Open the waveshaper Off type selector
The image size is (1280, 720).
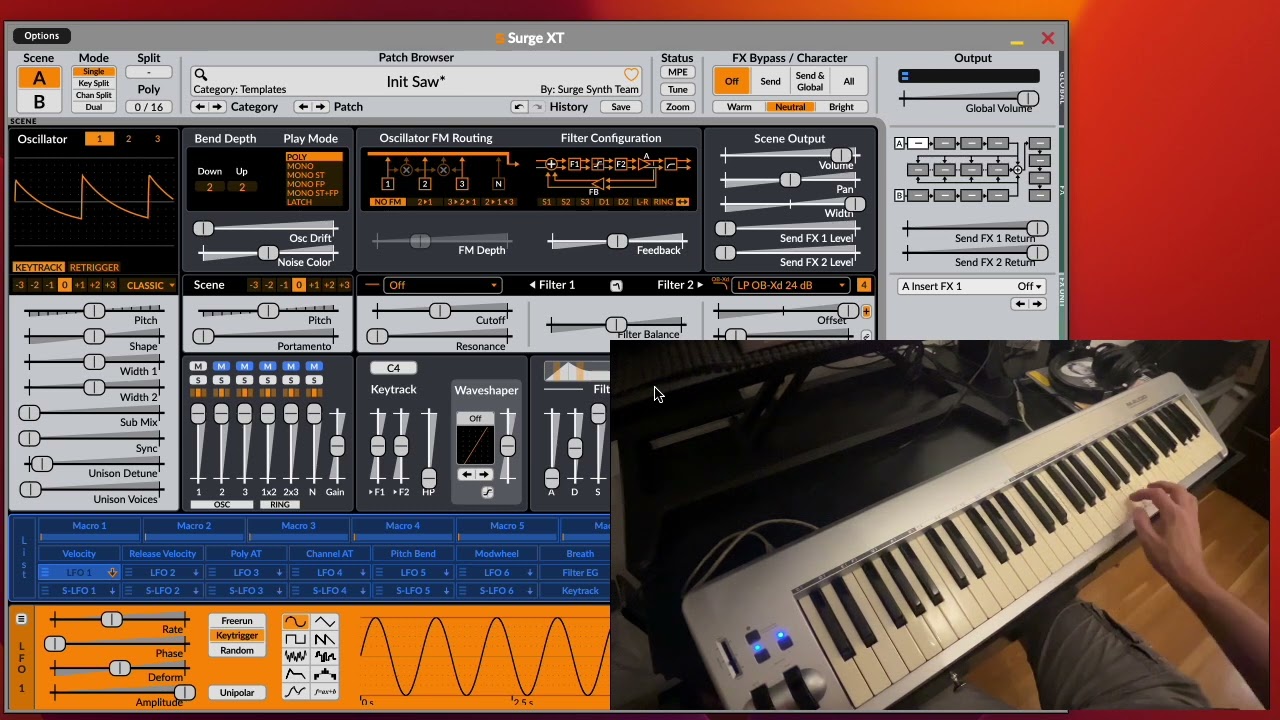475,419
